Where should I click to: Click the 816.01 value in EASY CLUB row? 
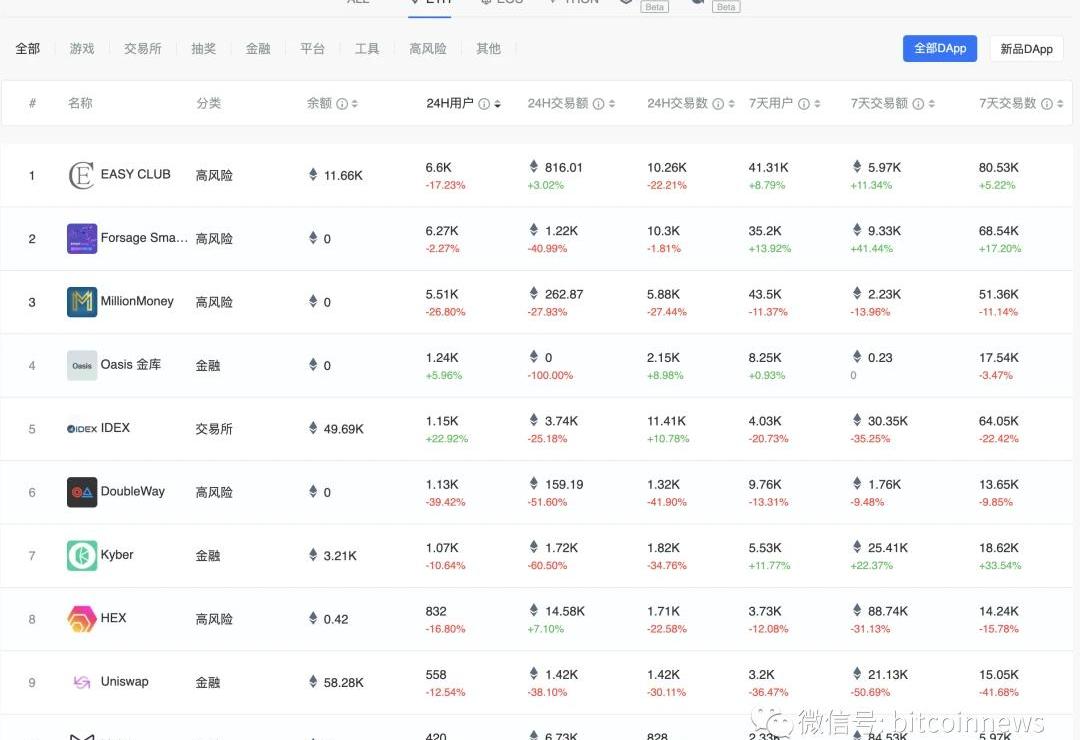click(x=563, y=167)
